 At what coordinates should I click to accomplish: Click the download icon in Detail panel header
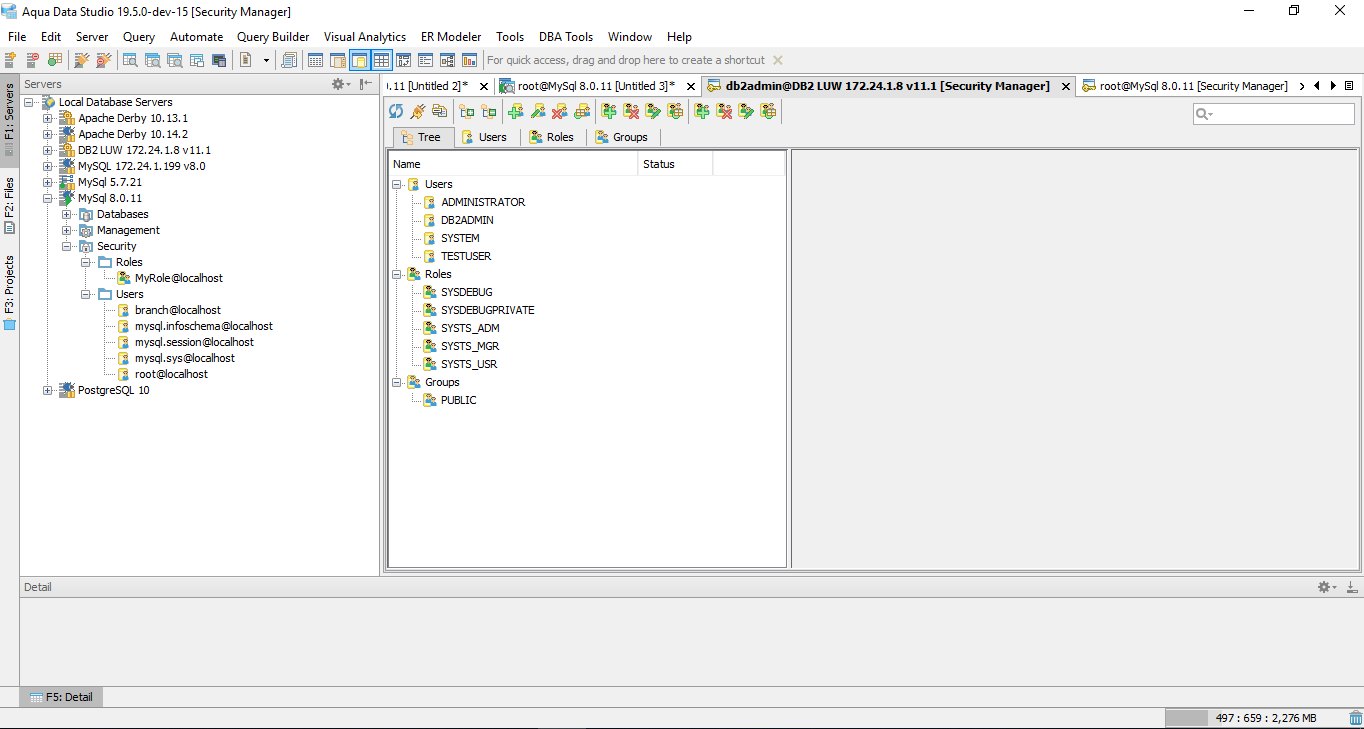pyautogui.click(x=1351, y=587)
